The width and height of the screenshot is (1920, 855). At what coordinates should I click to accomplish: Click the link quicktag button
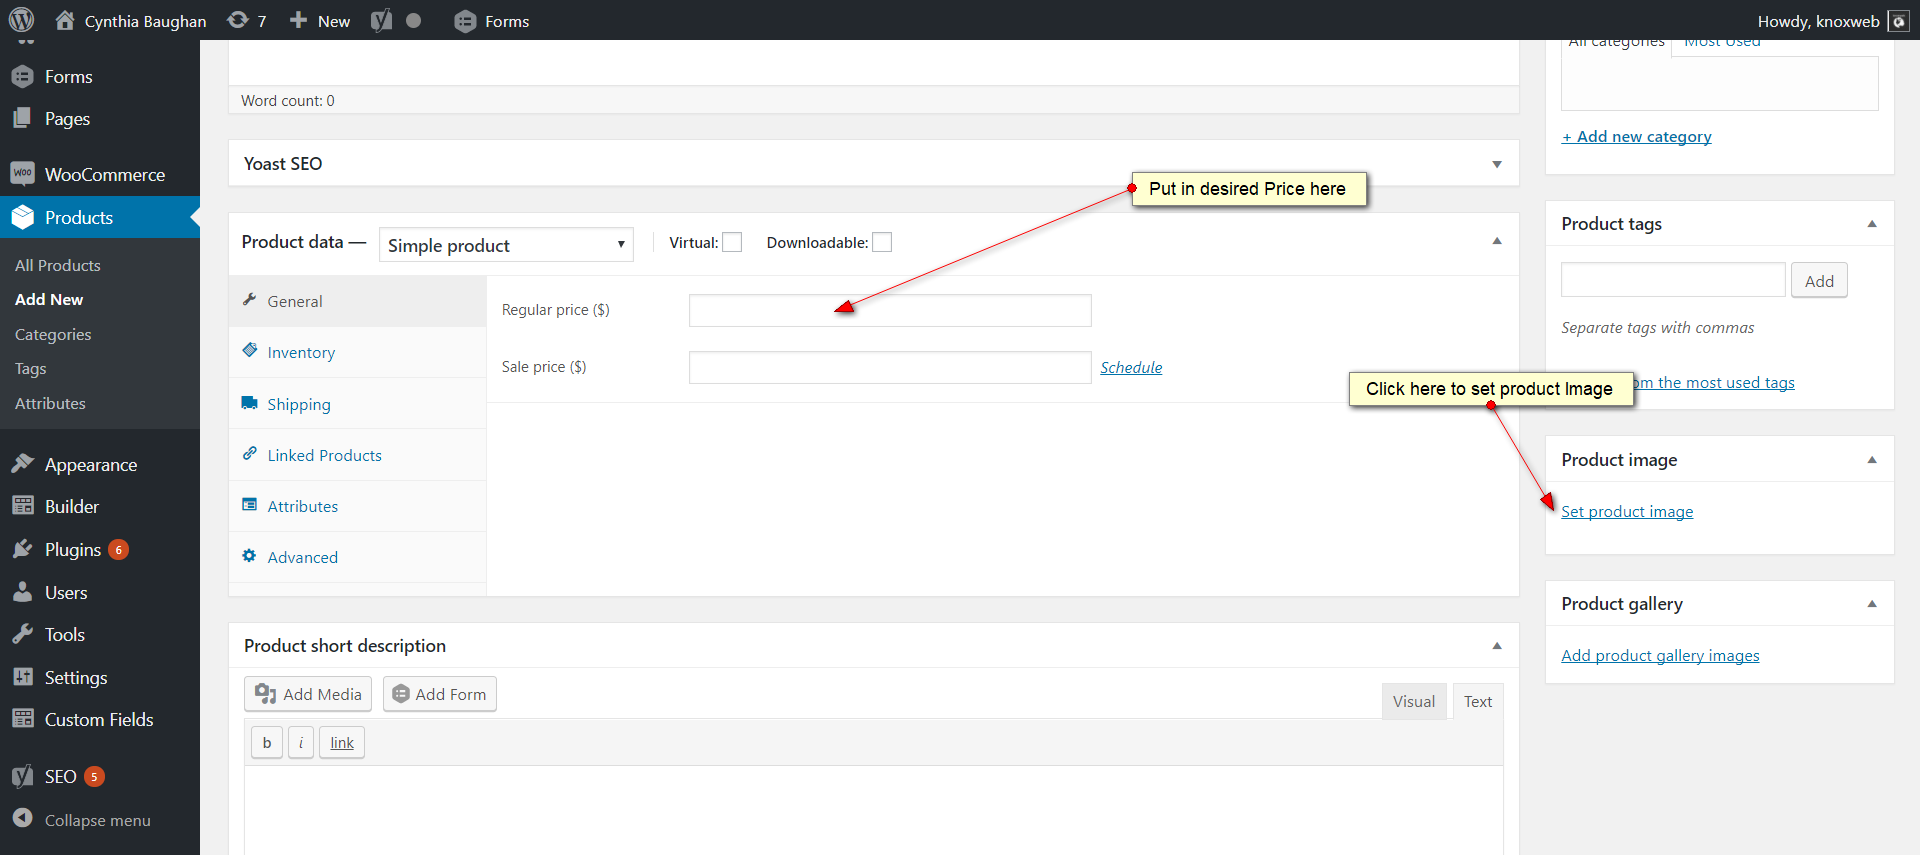pyautogui.click(x=342, y=743)
